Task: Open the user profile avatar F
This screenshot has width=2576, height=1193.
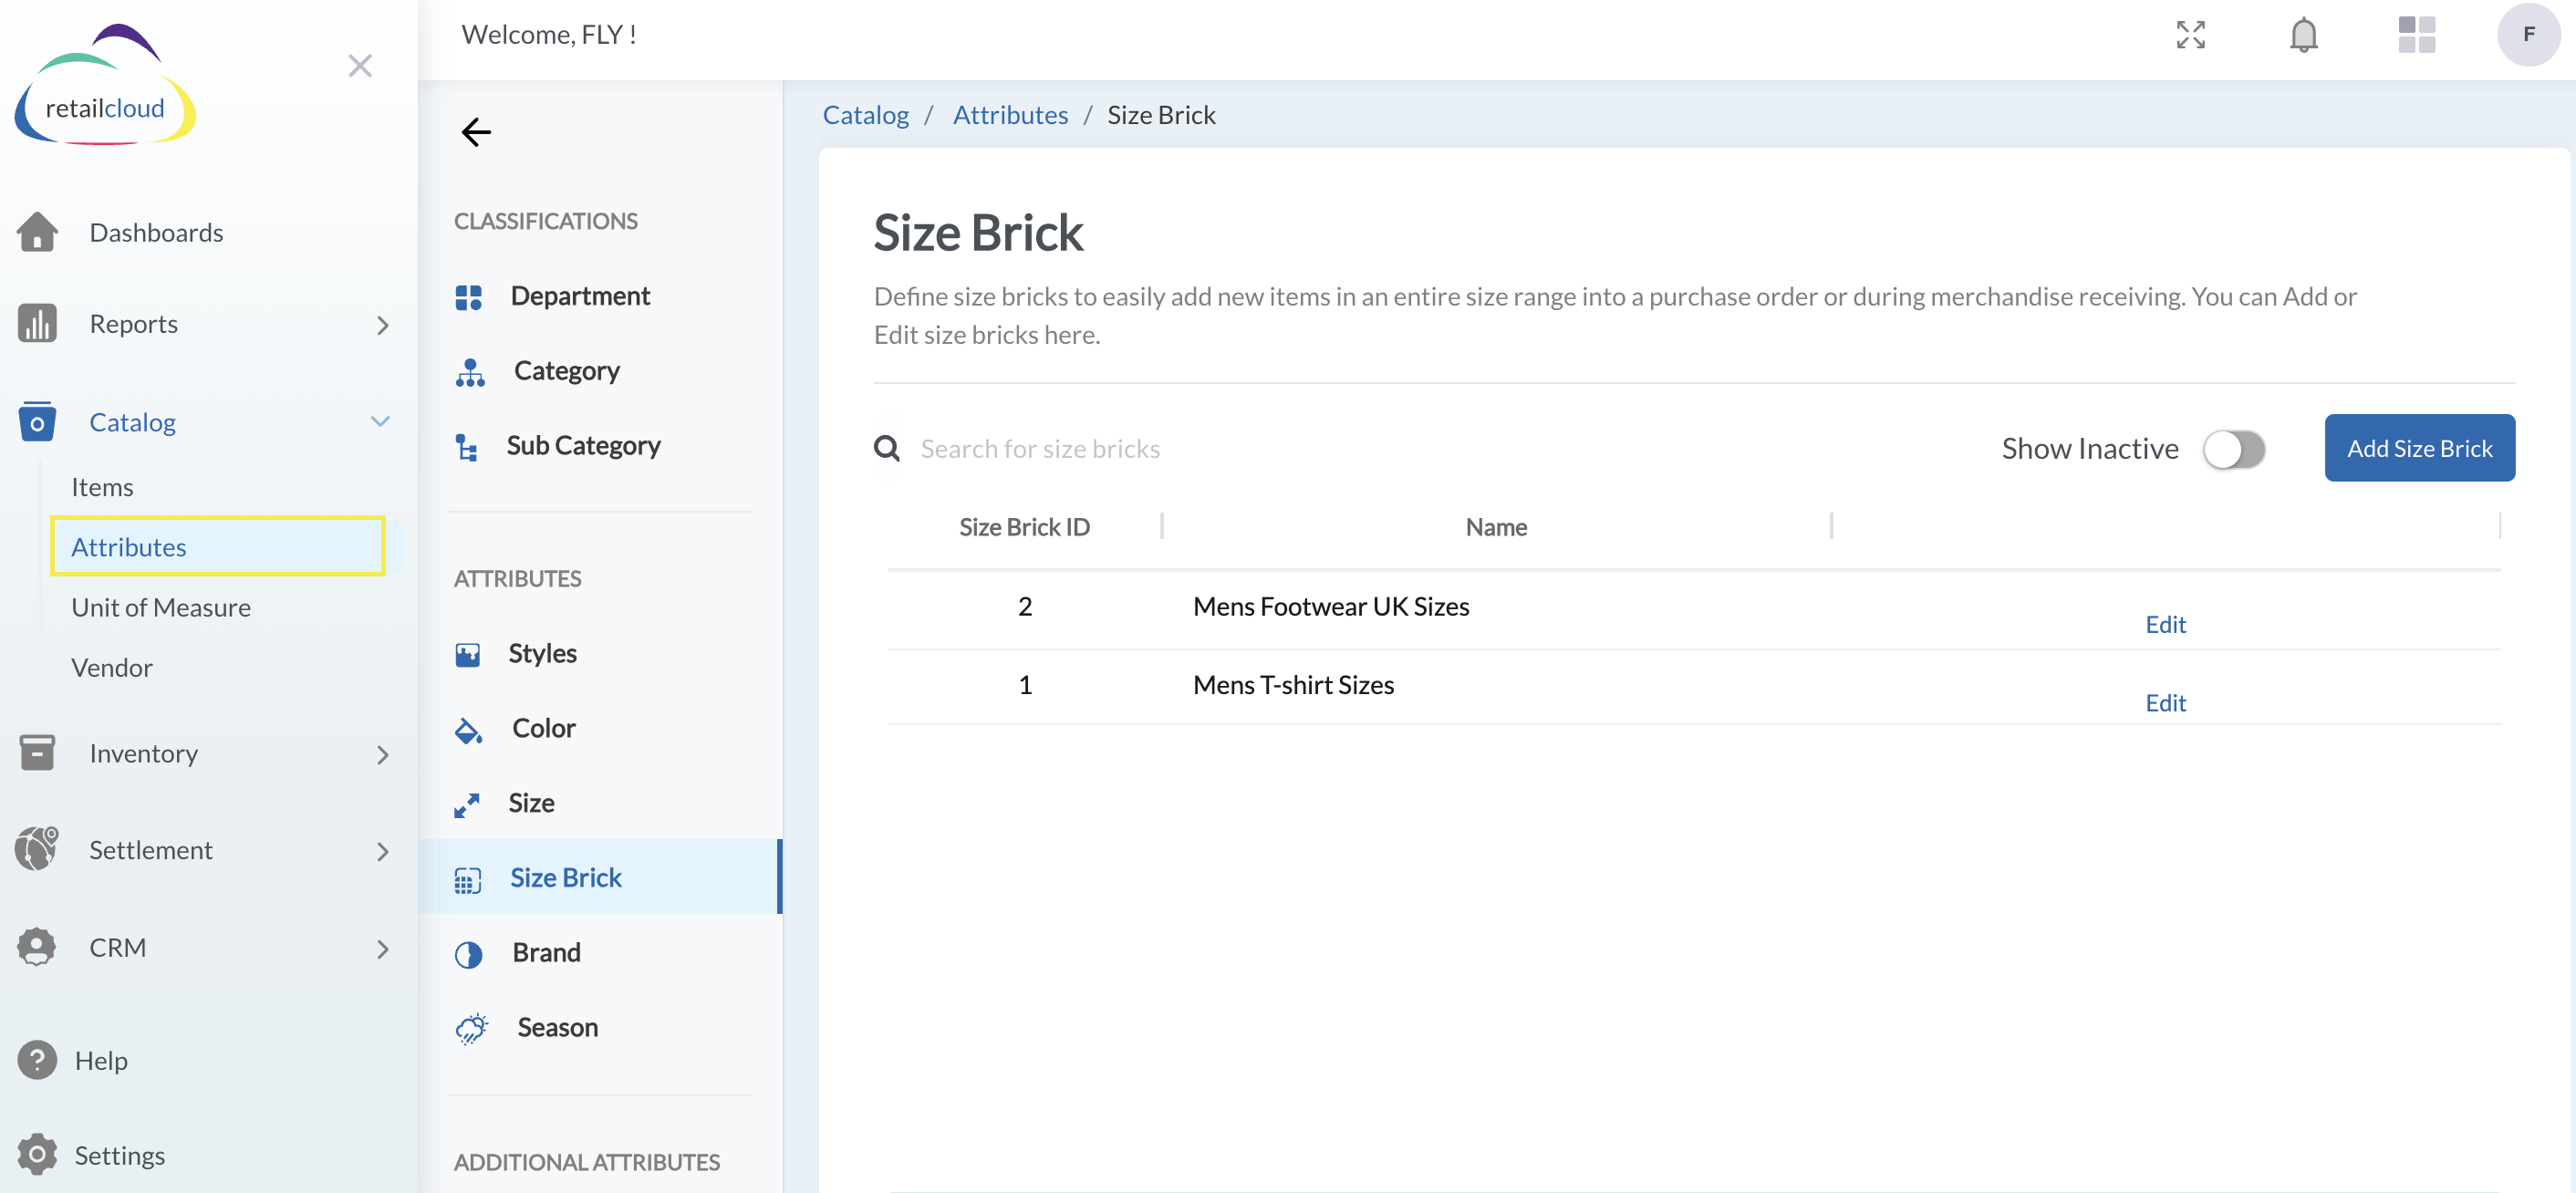Action: [2528, 34]
